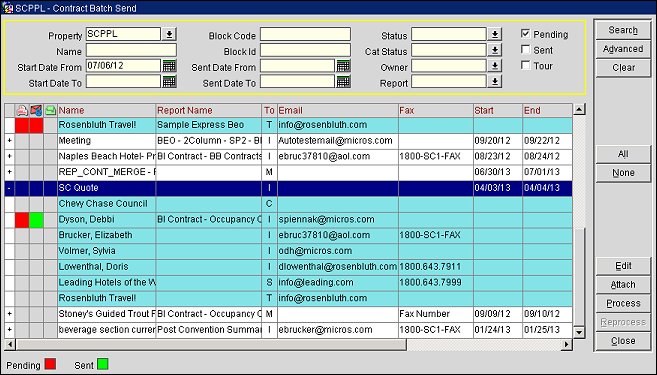657x375 pixels.
Task: Click email spiennak@micros.com
Action: point(326,220)
